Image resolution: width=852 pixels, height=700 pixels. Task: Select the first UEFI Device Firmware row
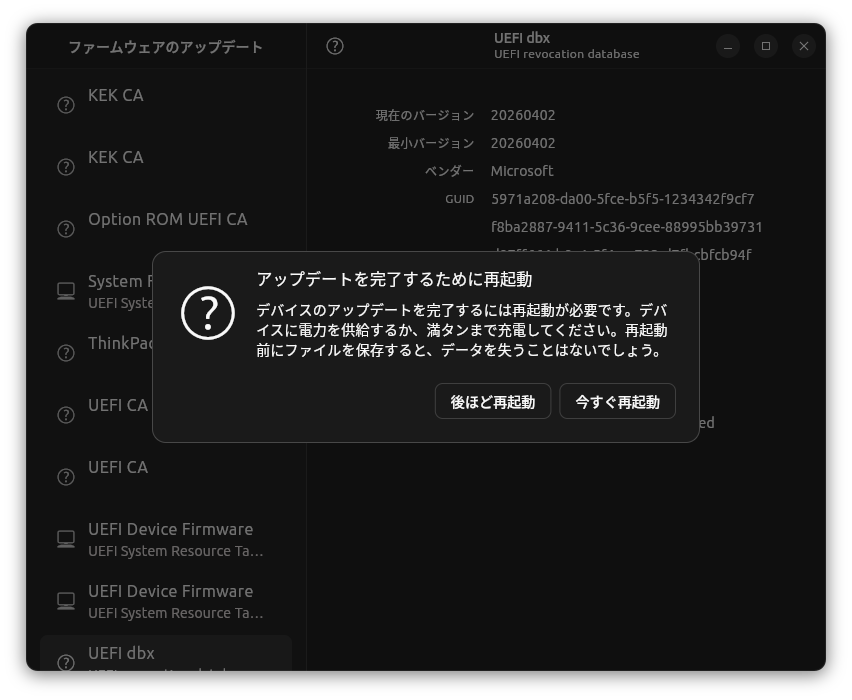pyautogui.click(x=166, y=538)
